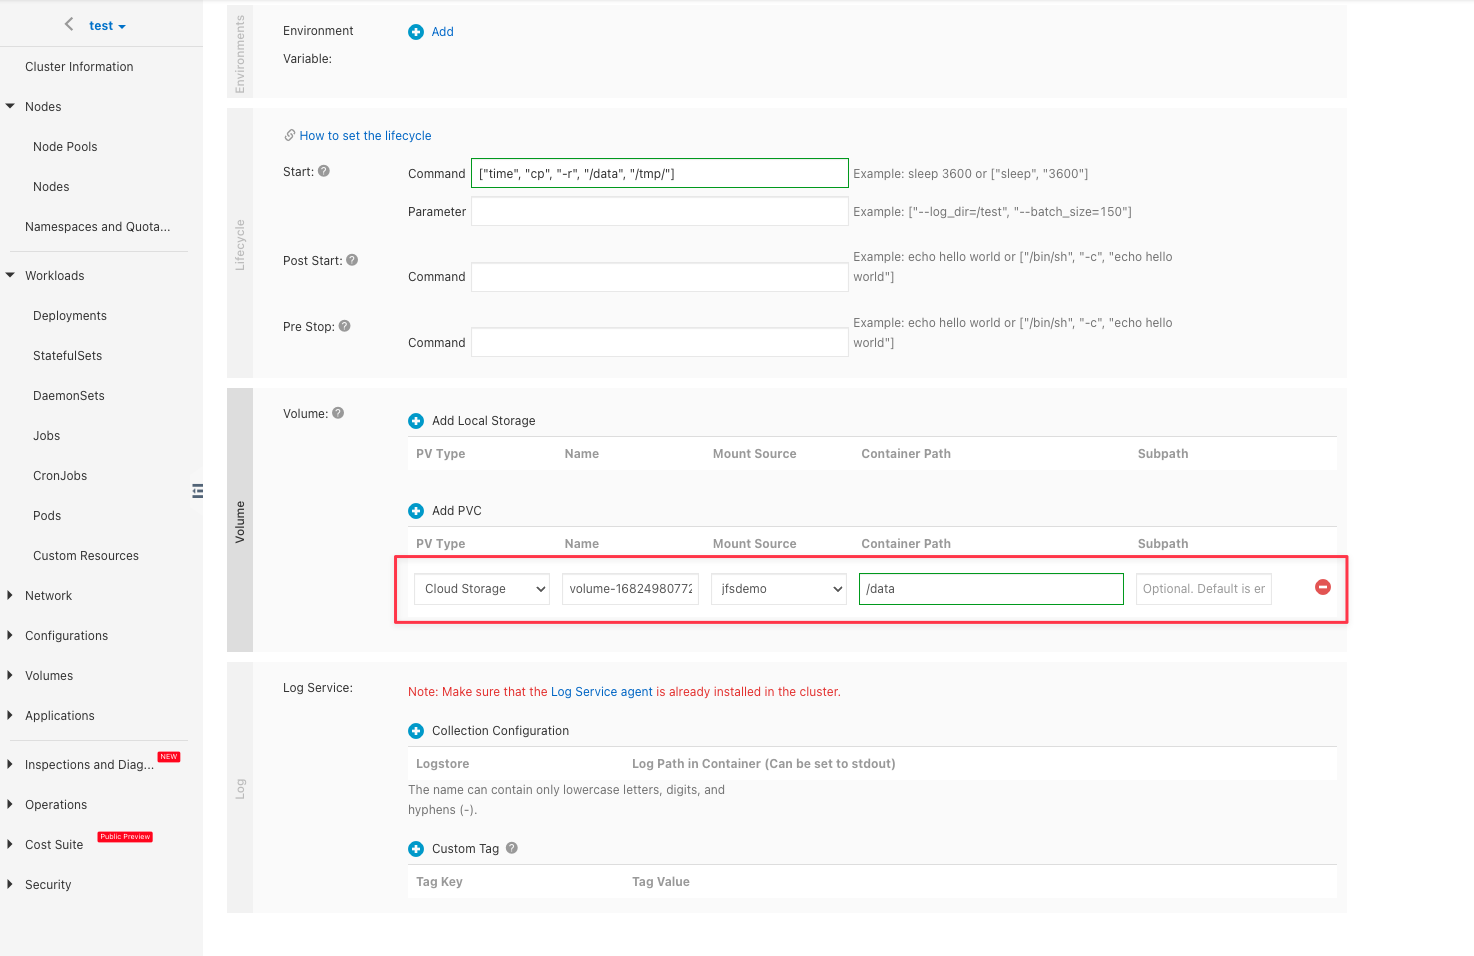Collapse the sidebar using the toggle handle
1474x956 pixels.
(198, 490)
